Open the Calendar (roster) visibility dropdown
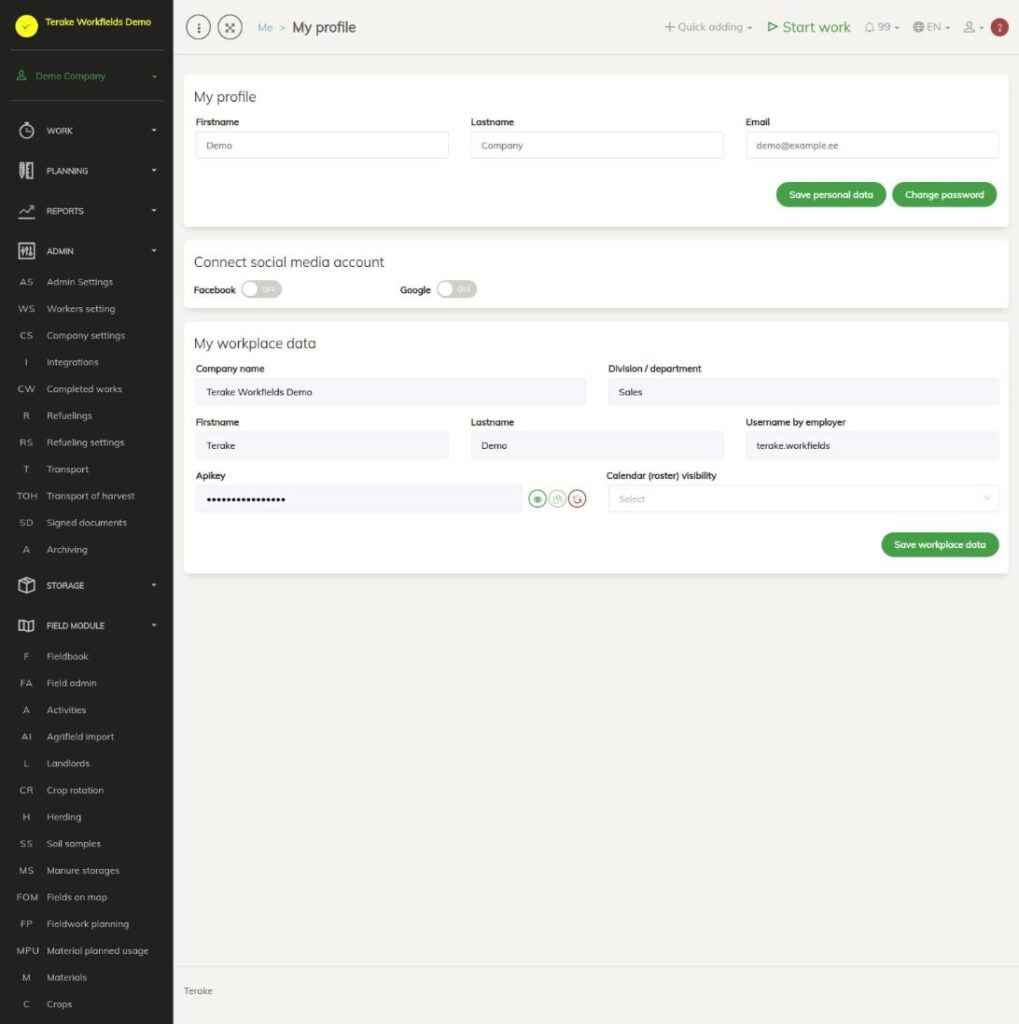Image resolution: width=1019 pixels, height=1024 pixels. (x=803, y=499)
